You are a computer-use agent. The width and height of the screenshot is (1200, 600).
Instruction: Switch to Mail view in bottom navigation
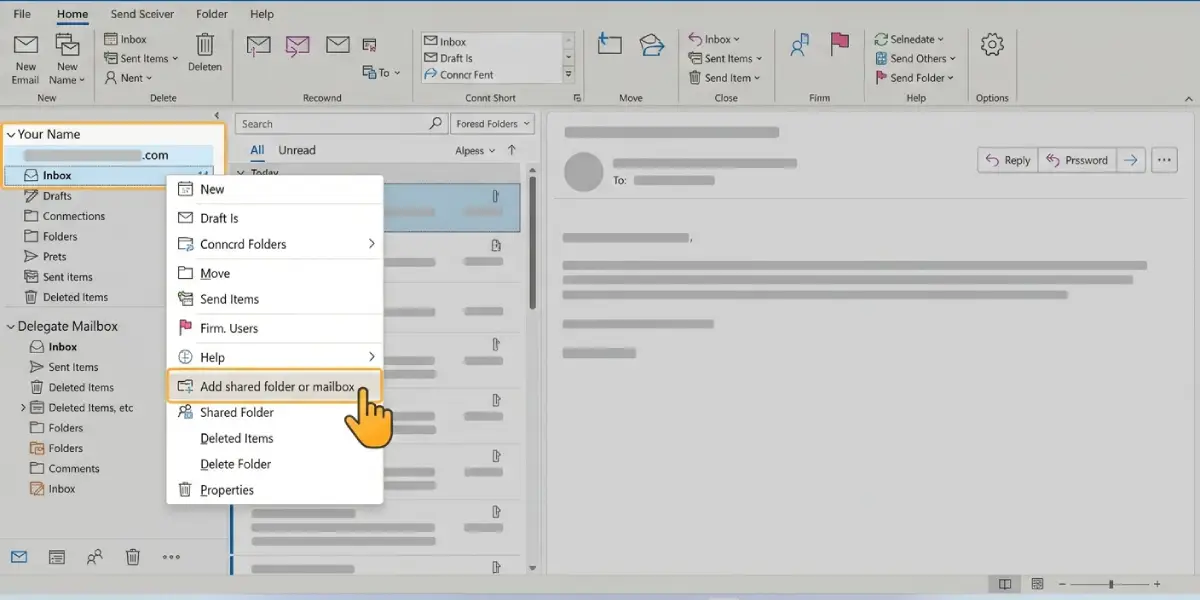click(19, 557)
